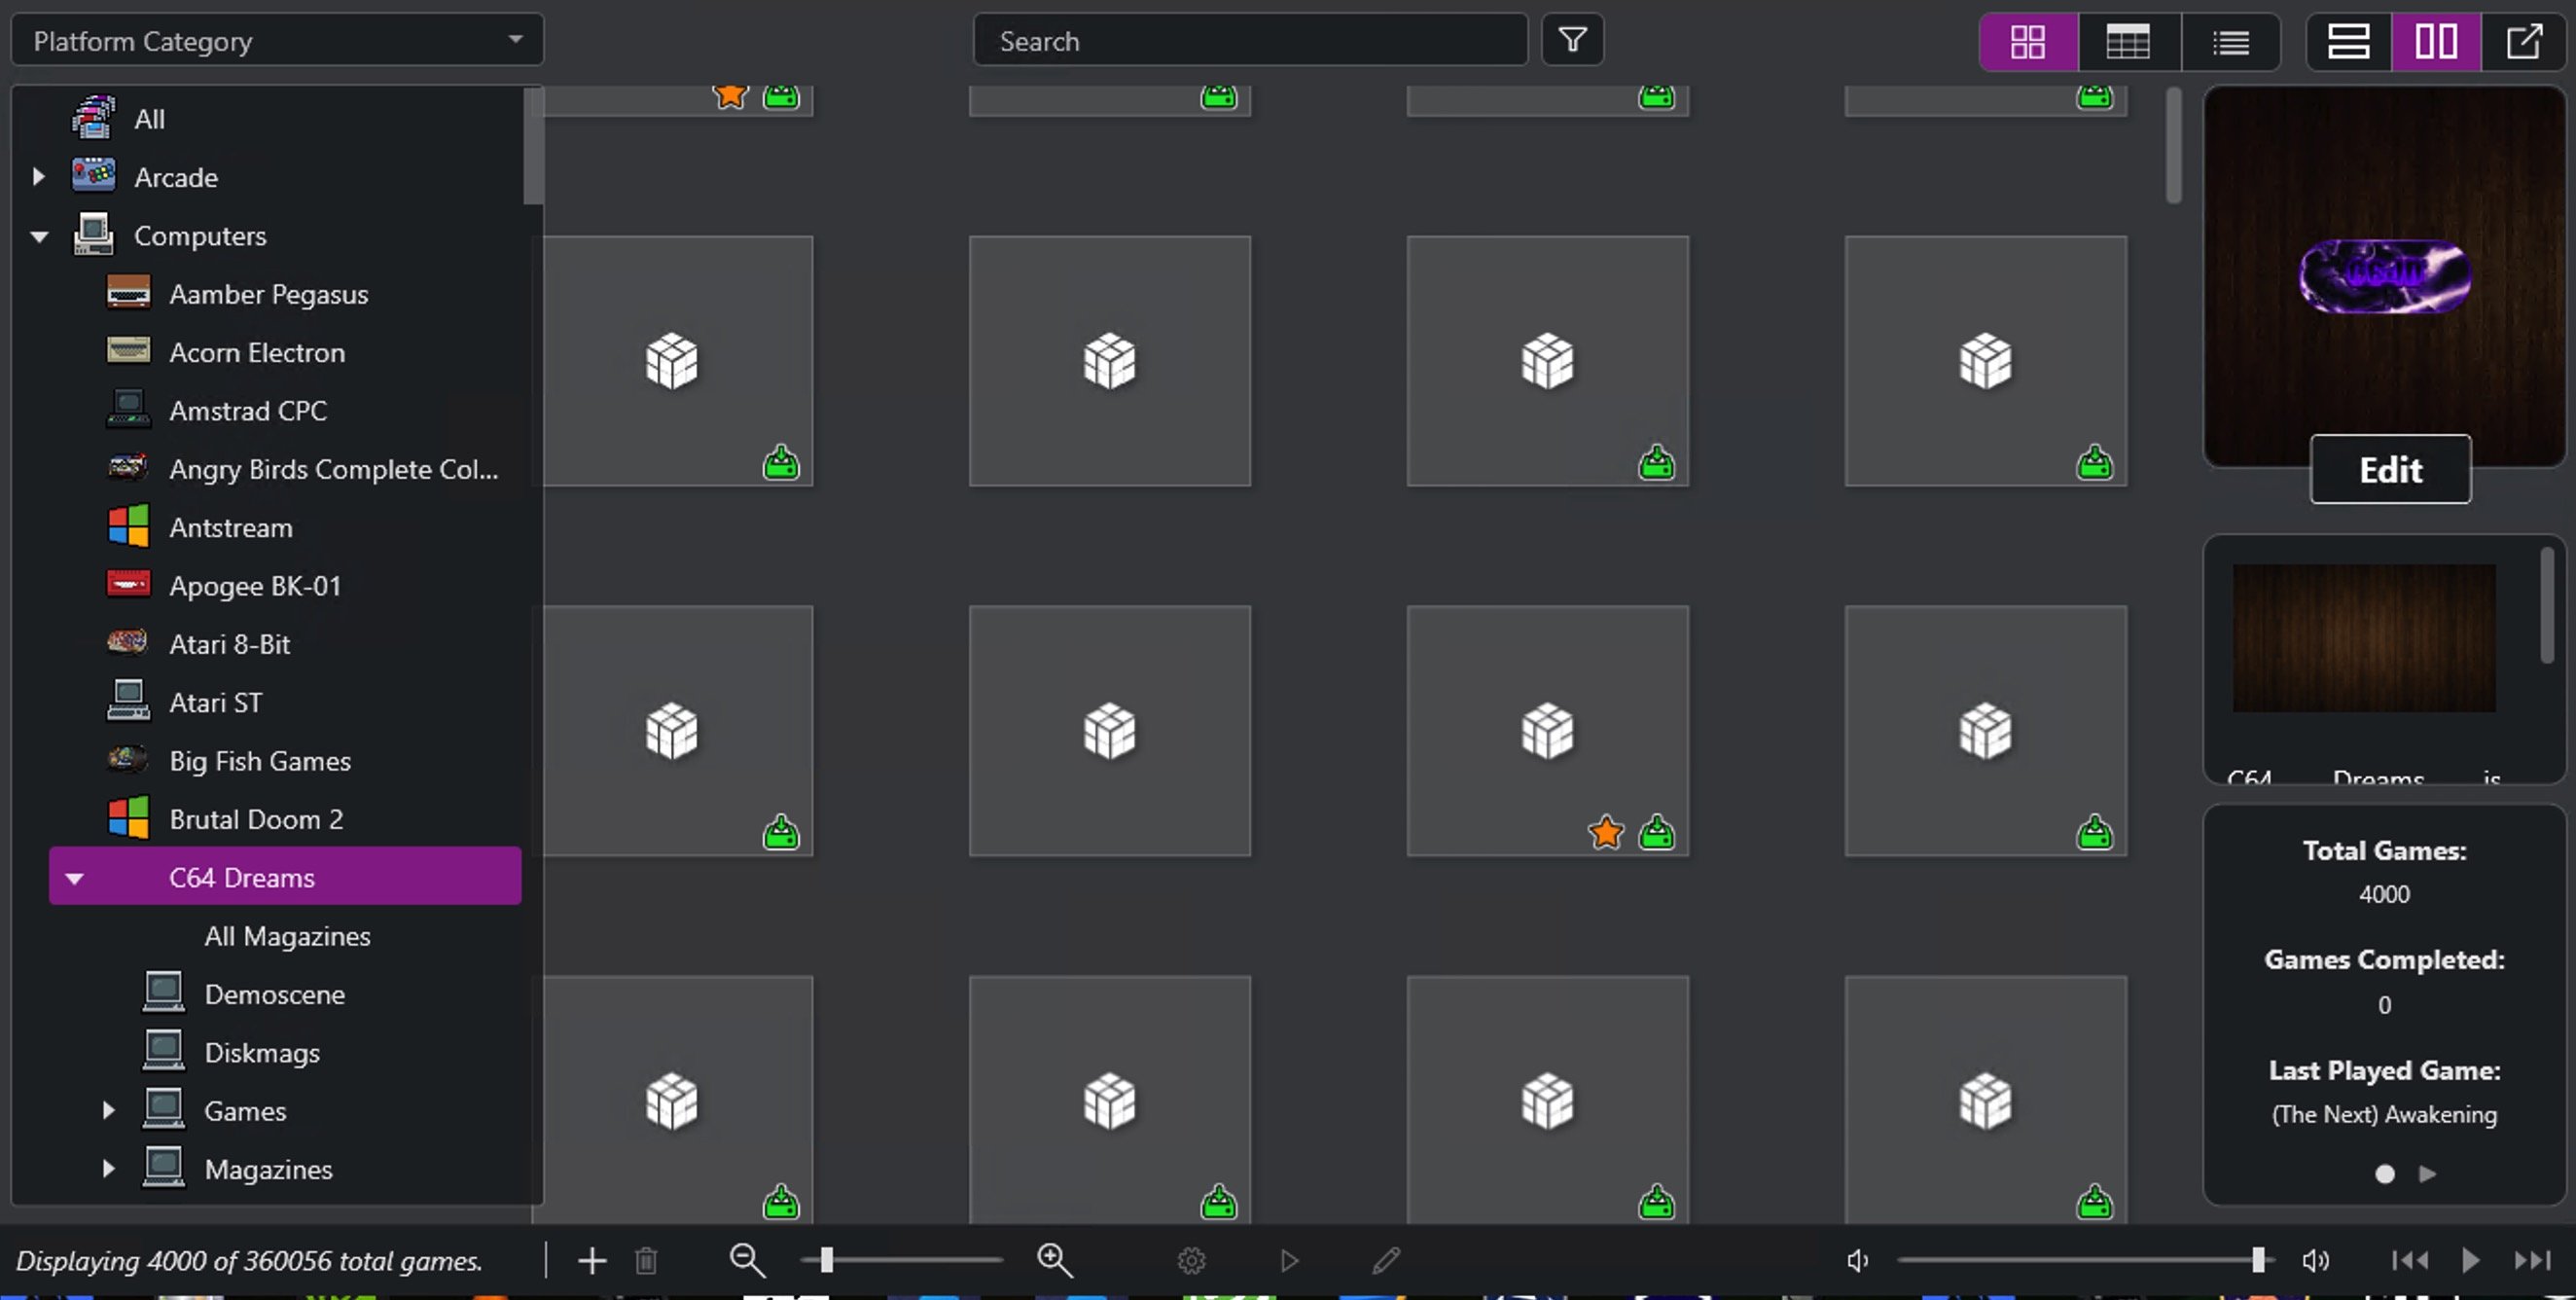The width and height of the screenshot is (2576, 1300).
Task: Open the game configure gear icon
Action: [x=1191, y=1261]
